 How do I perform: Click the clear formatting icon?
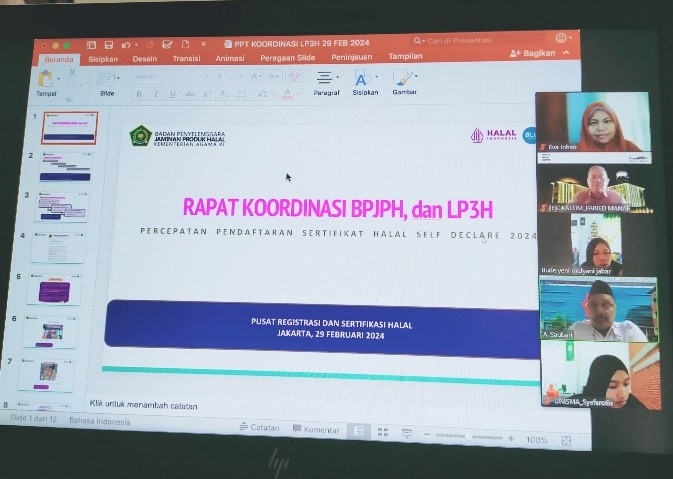[294, 76]
